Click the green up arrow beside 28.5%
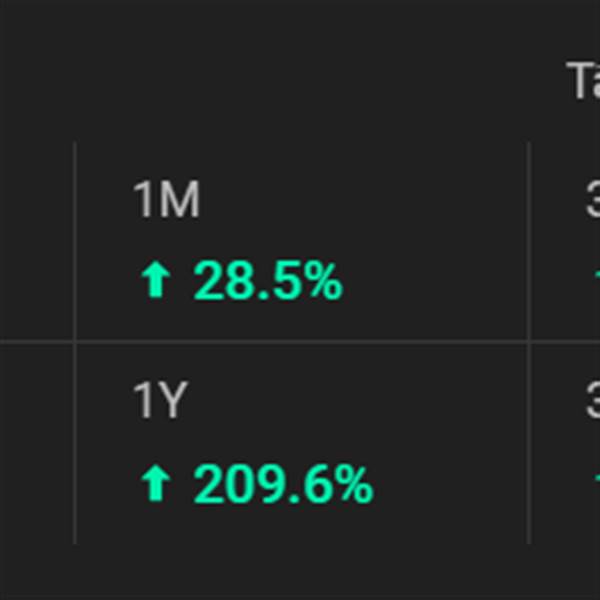The width and height of the screenshot is (600, 600). click(154, 282)
